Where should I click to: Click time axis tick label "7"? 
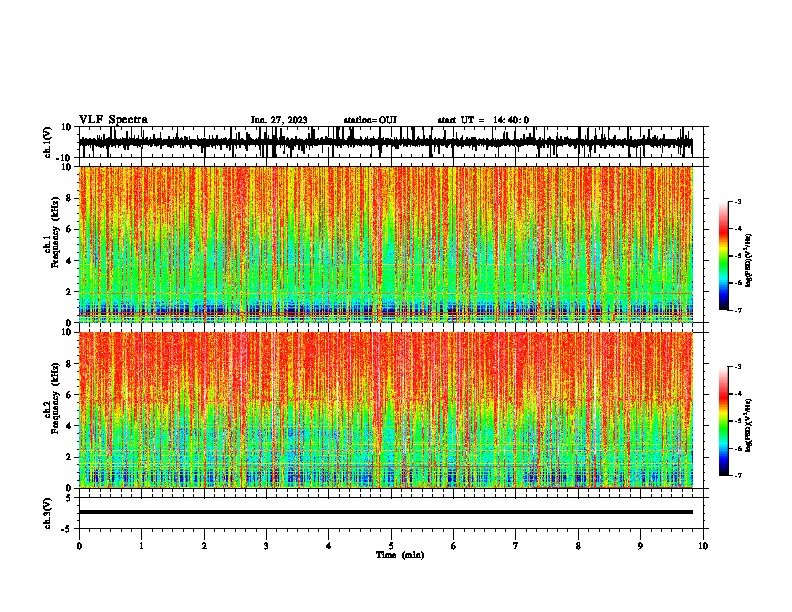pos(516,546)
